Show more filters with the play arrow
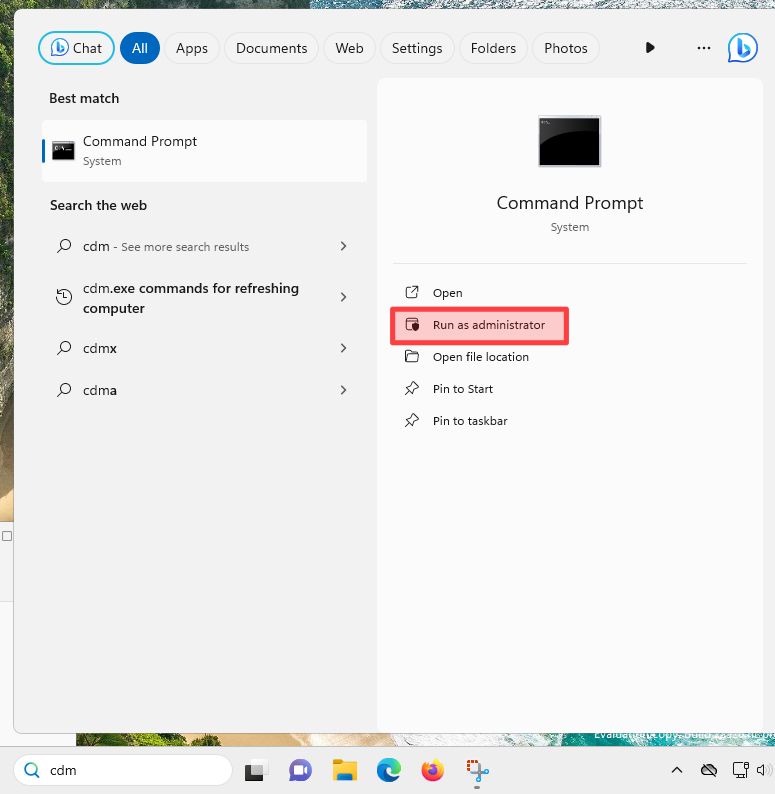This screenshot has height=794, width=775. [650, 48]
